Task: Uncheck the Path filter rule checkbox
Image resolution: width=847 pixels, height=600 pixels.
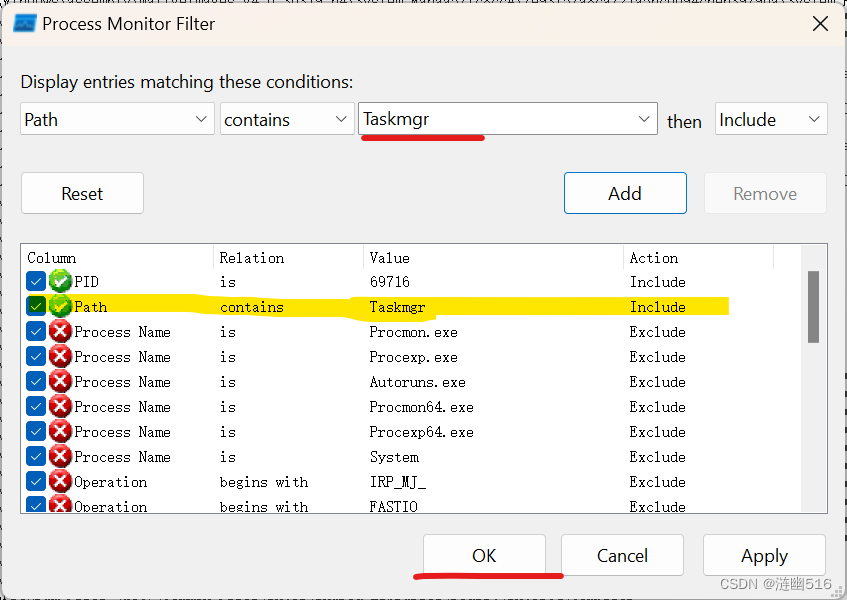Action: pyautogui.click(x=35, y=306)
